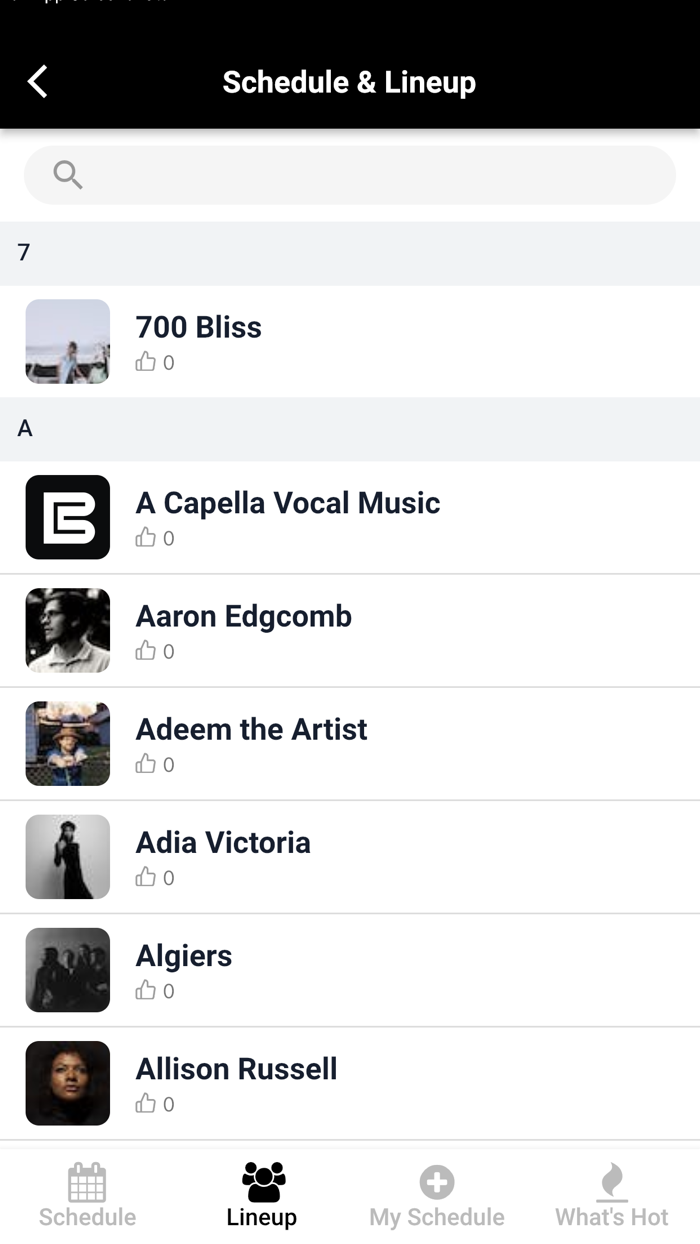Toggle thumbs-up for Aaron Edgcomb
The height and width of the screenshot is (1244, 700).
[146, 651]
